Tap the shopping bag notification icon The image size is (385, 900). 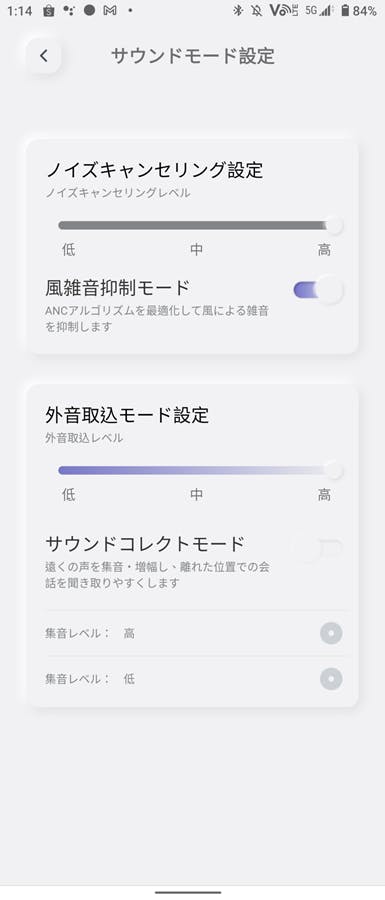pos(49,10)
